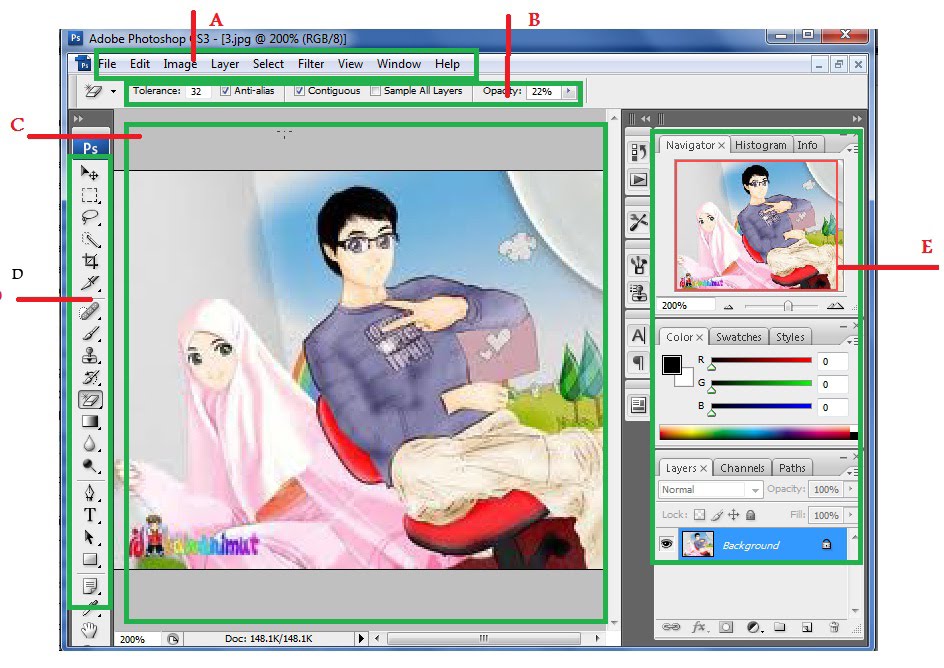The image size is (944, 668).
Task: Switch to the Channels tab
Action: (742, 468)
